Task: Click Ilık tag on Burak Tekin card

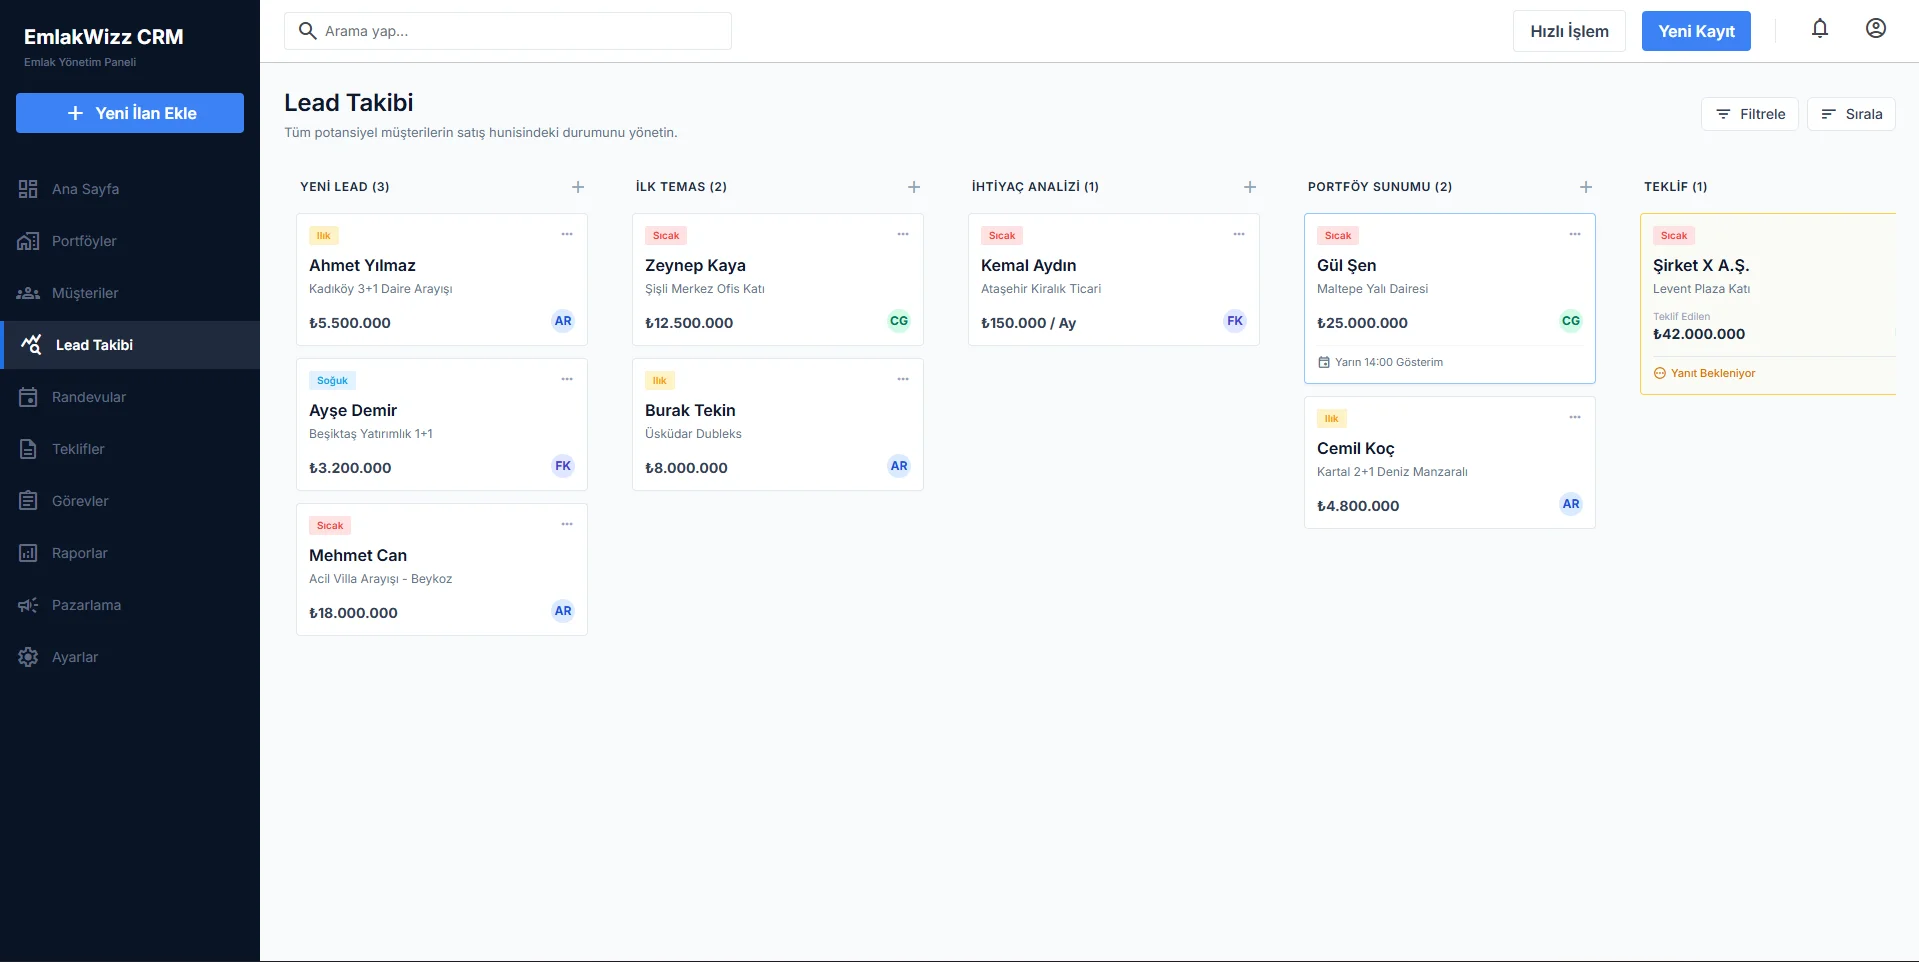Action: click(660, 381)
